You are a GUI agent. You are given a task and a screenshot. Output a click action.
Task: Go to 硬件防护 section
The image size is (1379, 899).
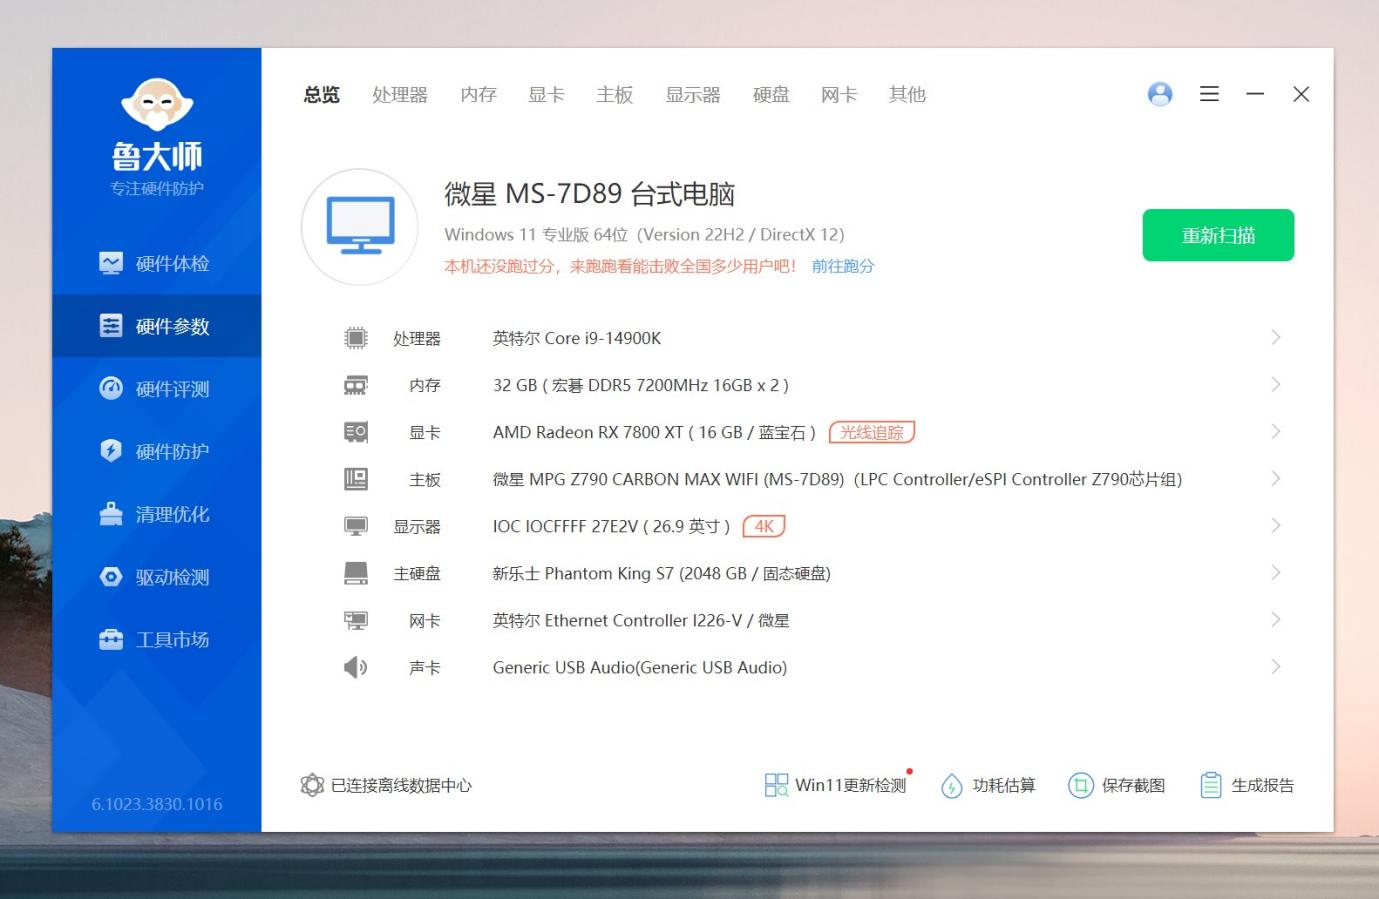(x=156, y=451)
